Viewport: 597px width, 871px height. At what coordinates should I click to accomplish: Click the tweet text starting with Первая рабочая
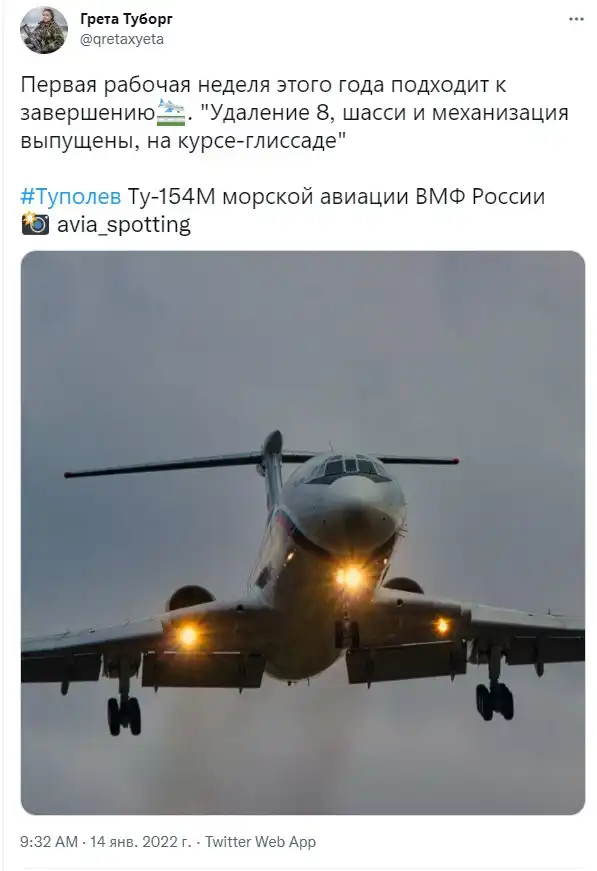(x=294, y=113)
